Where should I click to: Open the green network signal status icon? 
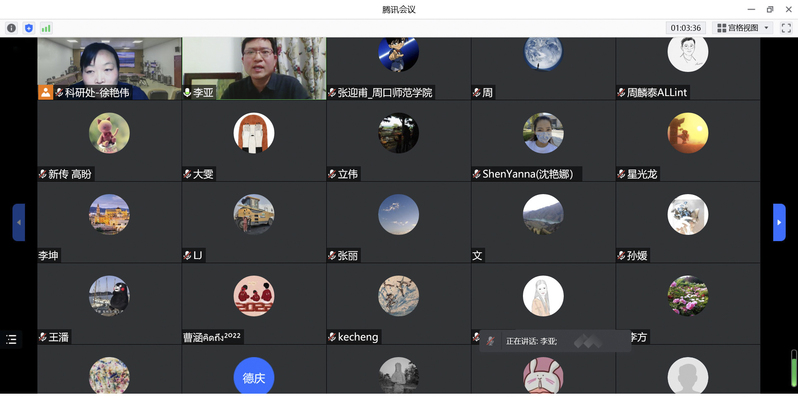(46, 28)
